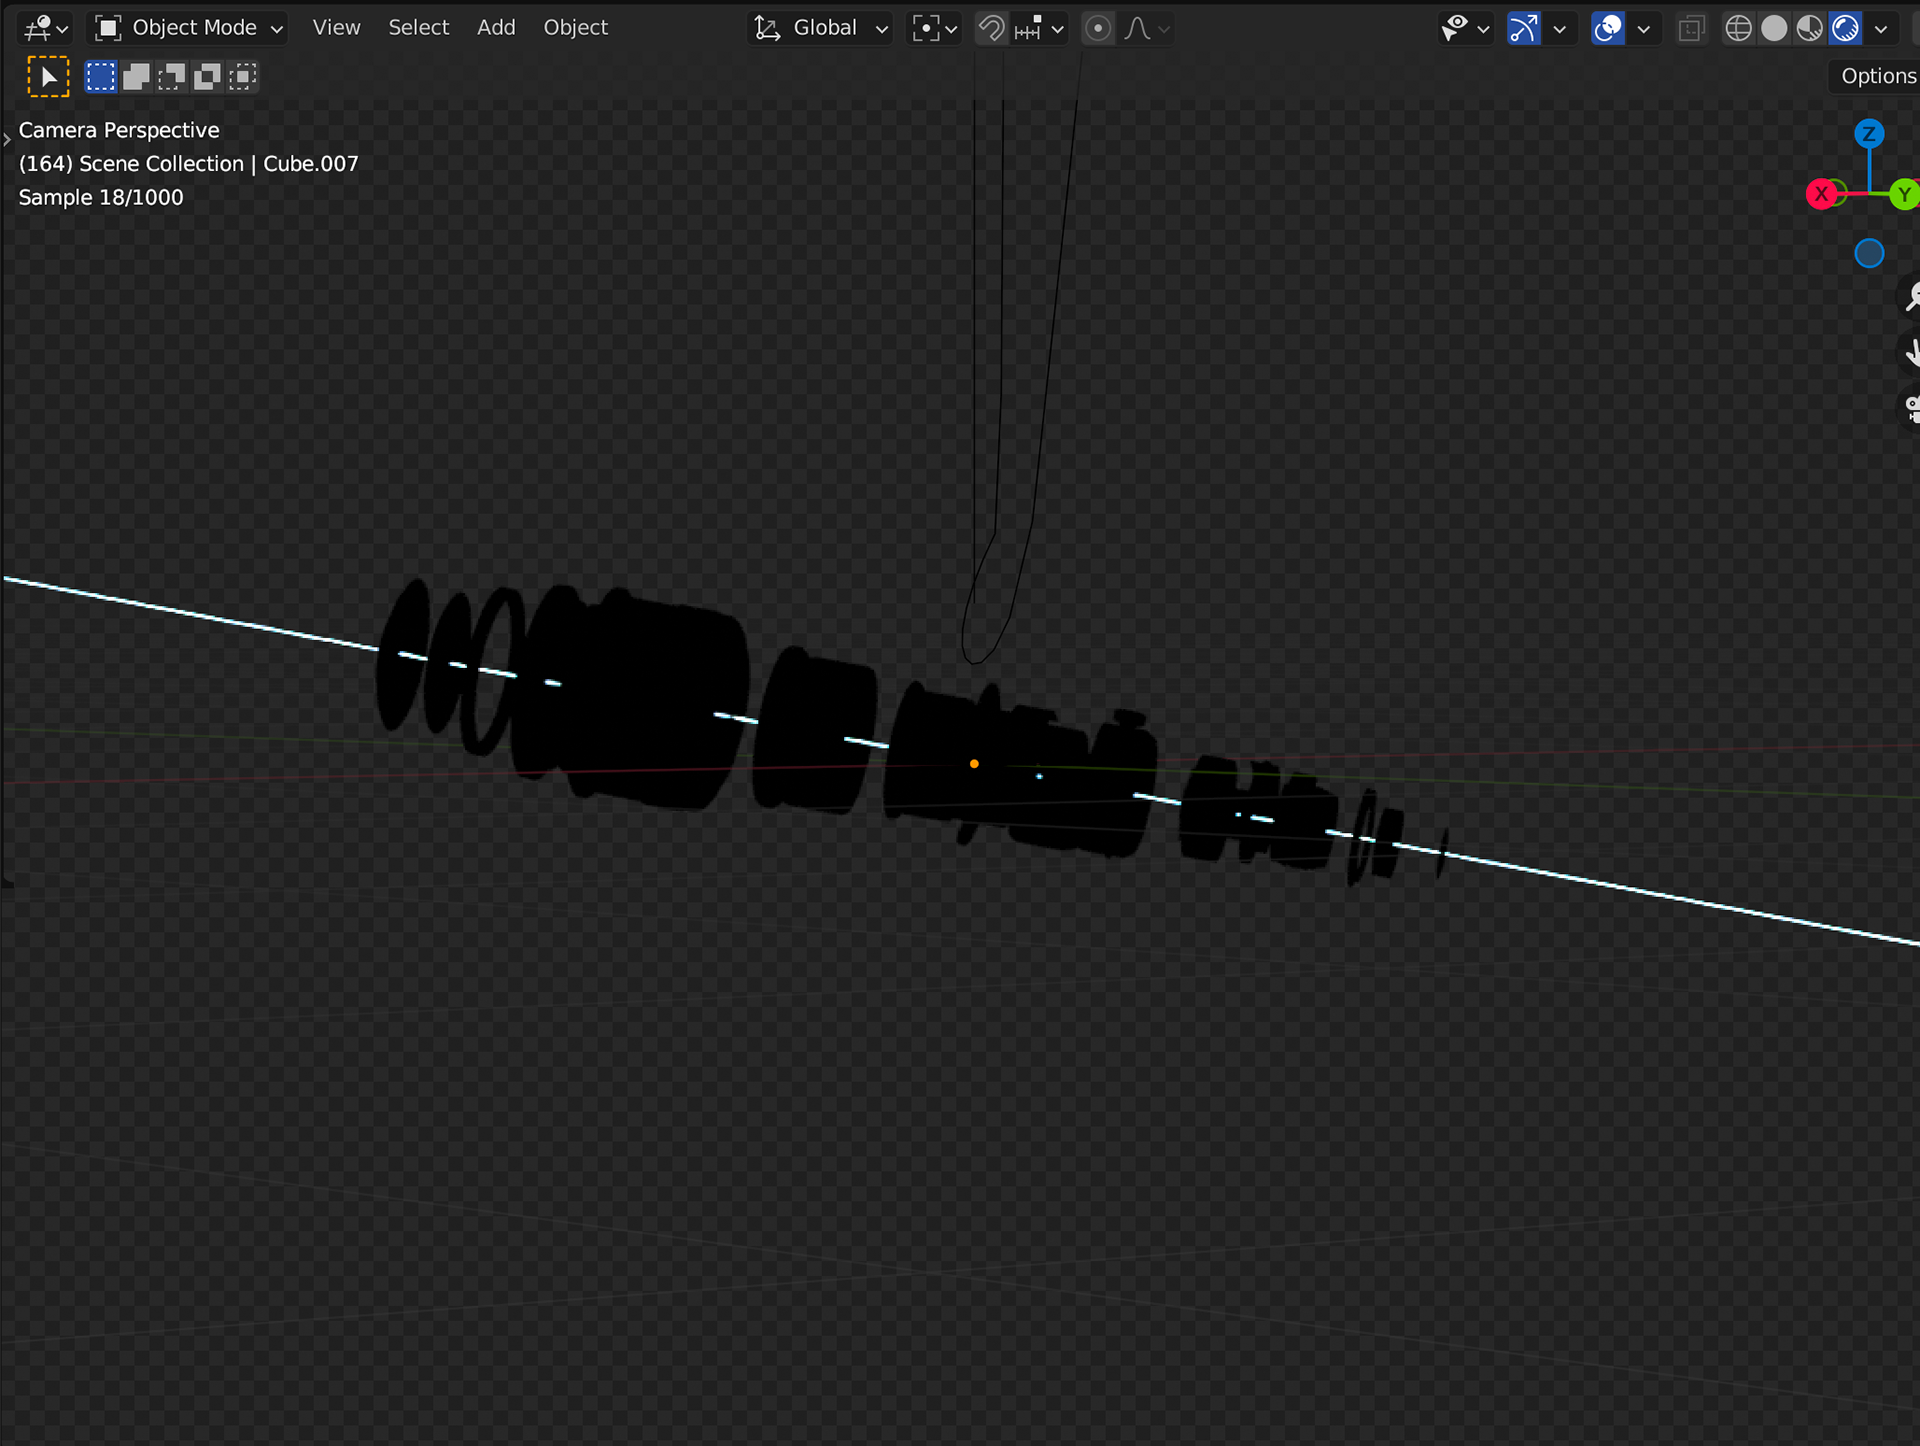
Task: Click the 'Scene Collection | Cube.007' text
Action: (x=218, y=164)
